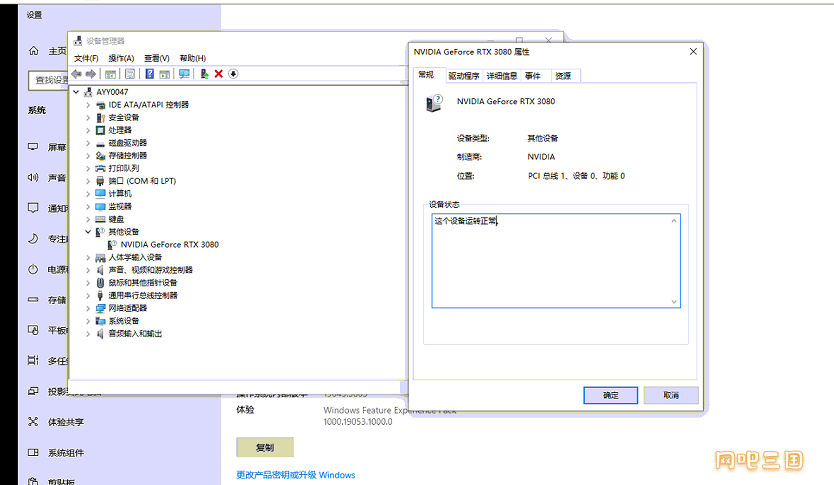The image size is (834, 485).
Task: Close the RTX 3080 properties dialog
Action: [693, 52]
